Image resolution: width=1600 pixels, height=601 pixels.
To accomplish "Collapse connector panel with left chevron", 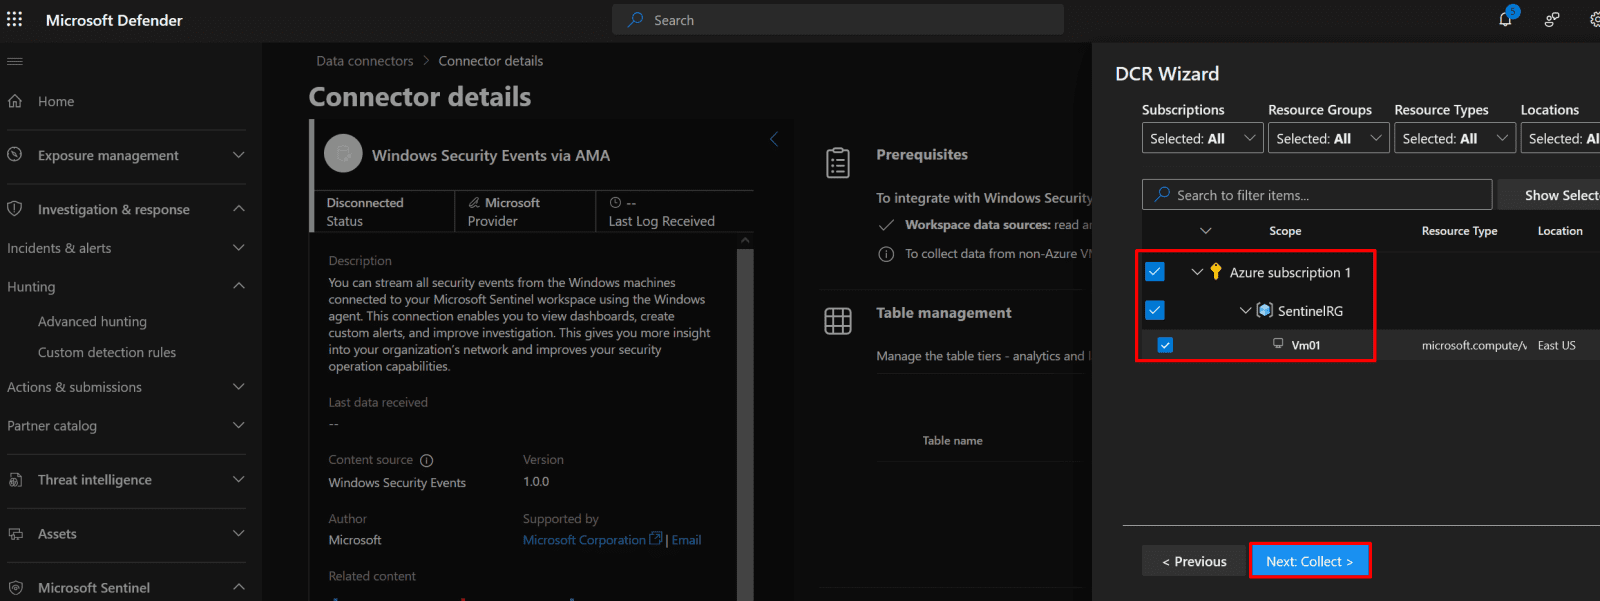I will pos(773,139).
